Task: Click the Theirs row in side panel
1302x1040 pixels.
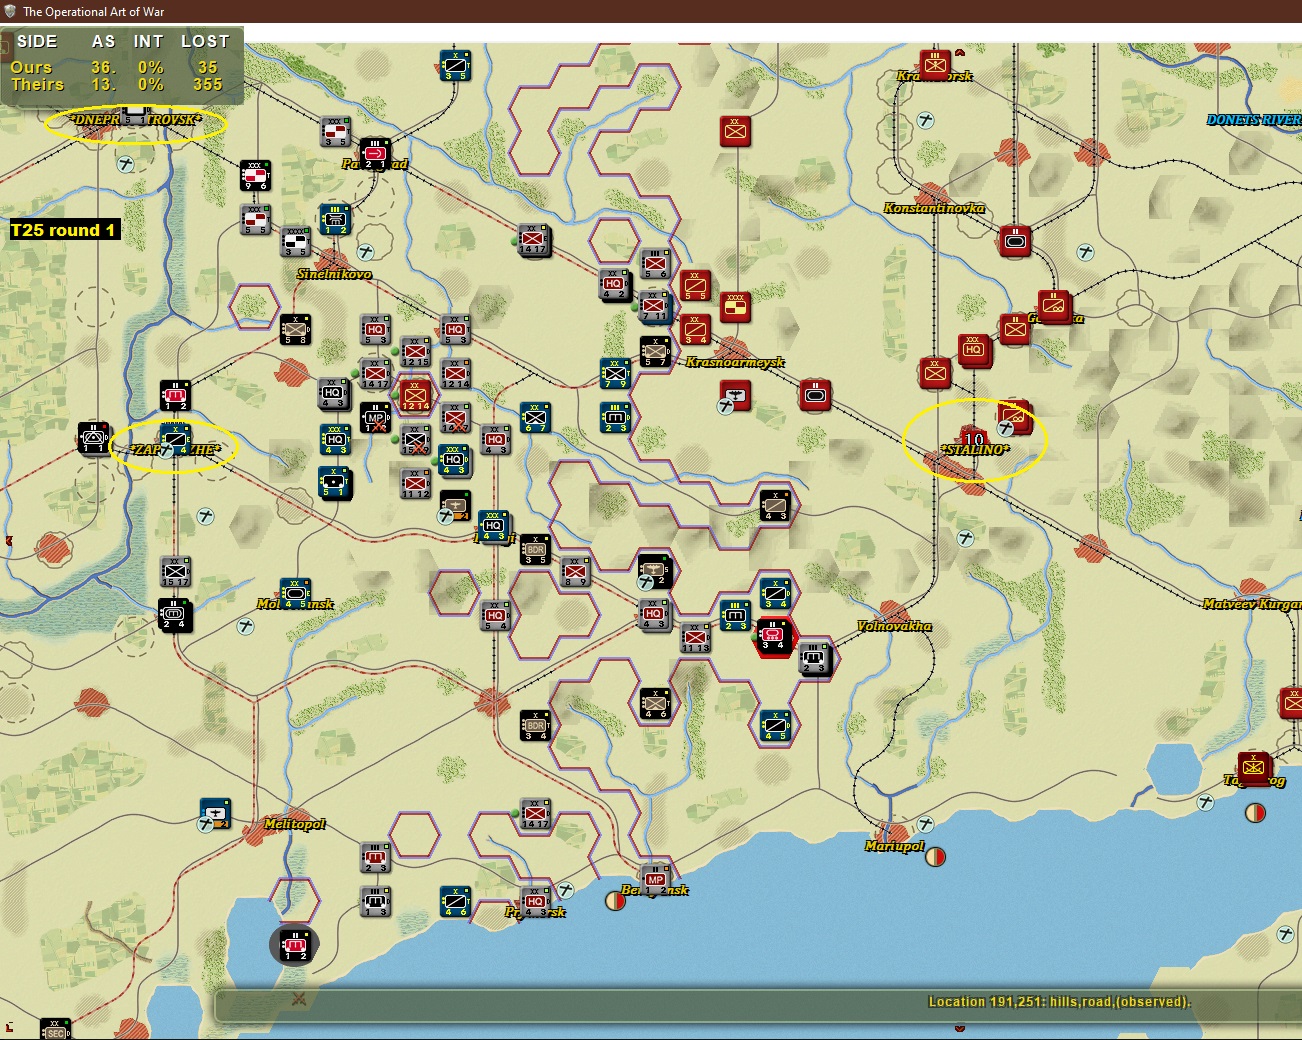Action: tap(120, 85)
